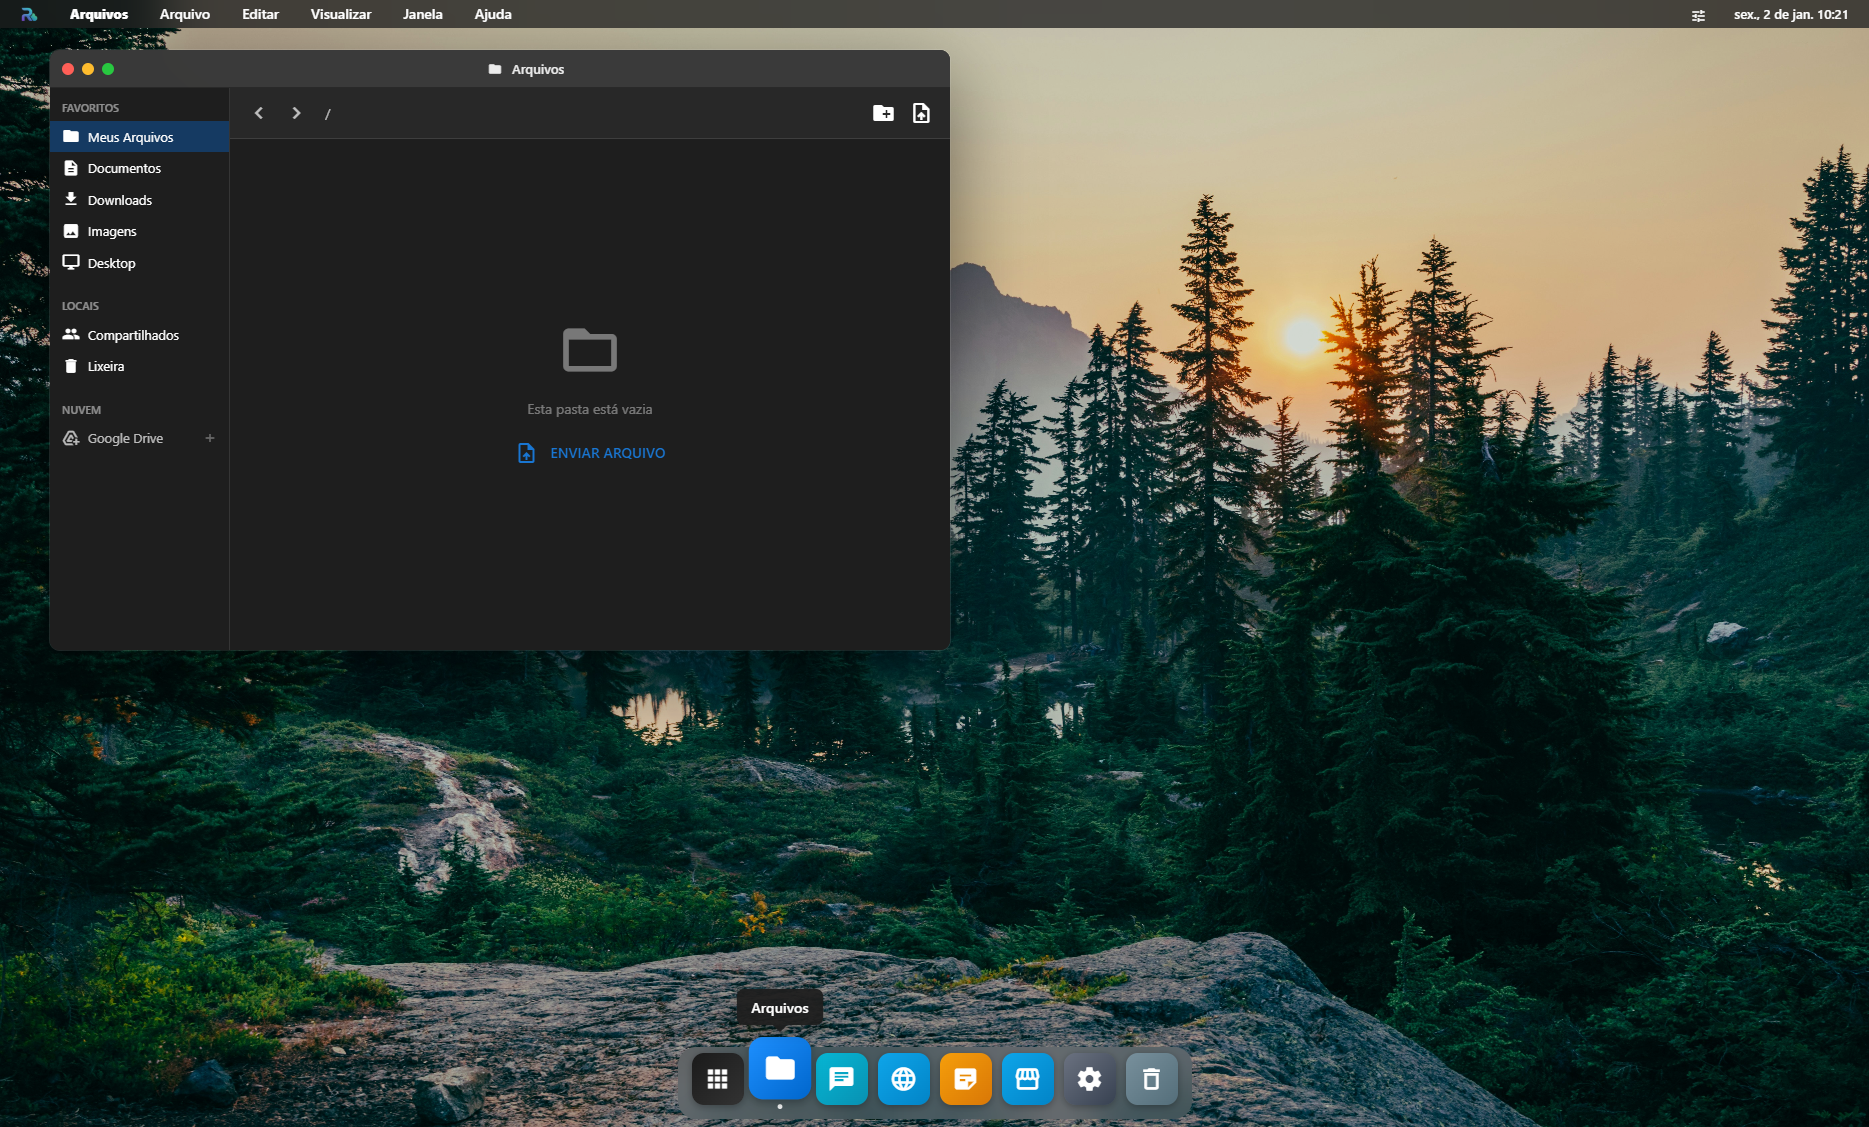This screenshot has width=1869, height=1127.
Task: Click the quick settings sliders icon in the taskbar
Action: tap(1697, 14)
